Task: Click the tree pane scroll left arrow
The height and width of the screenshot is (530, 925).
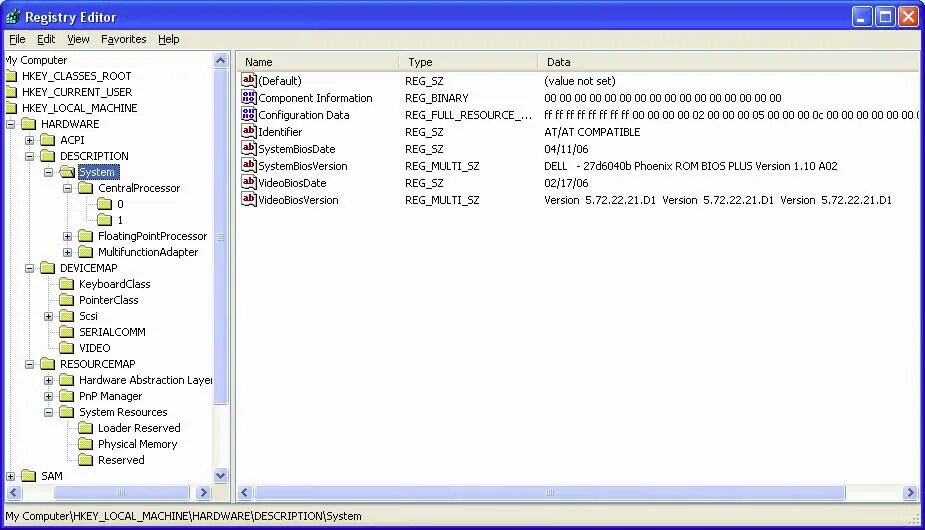Action: (14, 492)
